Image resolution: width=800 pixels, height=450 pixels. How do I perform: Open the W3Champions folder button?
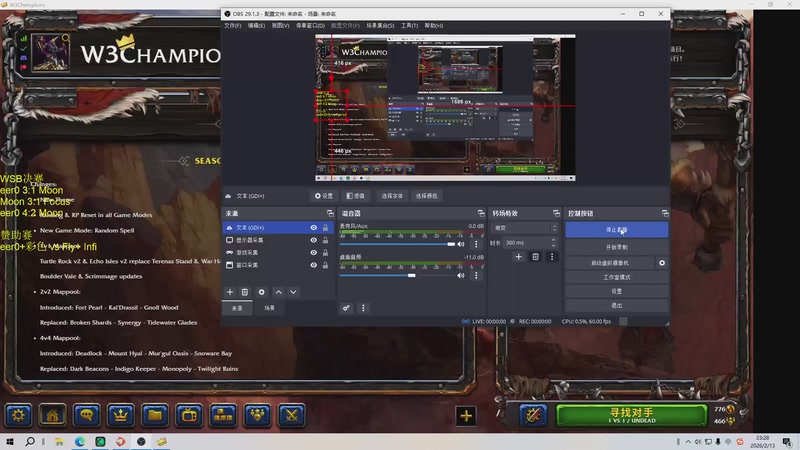click(155, 415)
